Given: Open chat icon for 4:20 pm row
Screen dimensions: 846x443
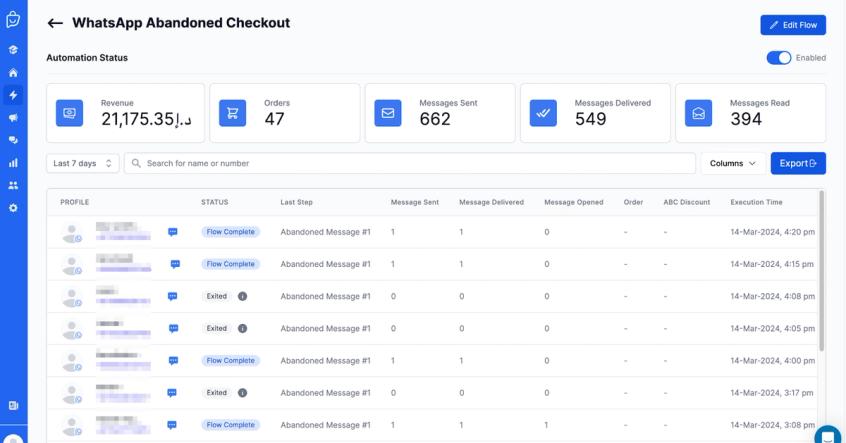Looking at the screenshot, I should pyautogui.click(x=173, y=232).
